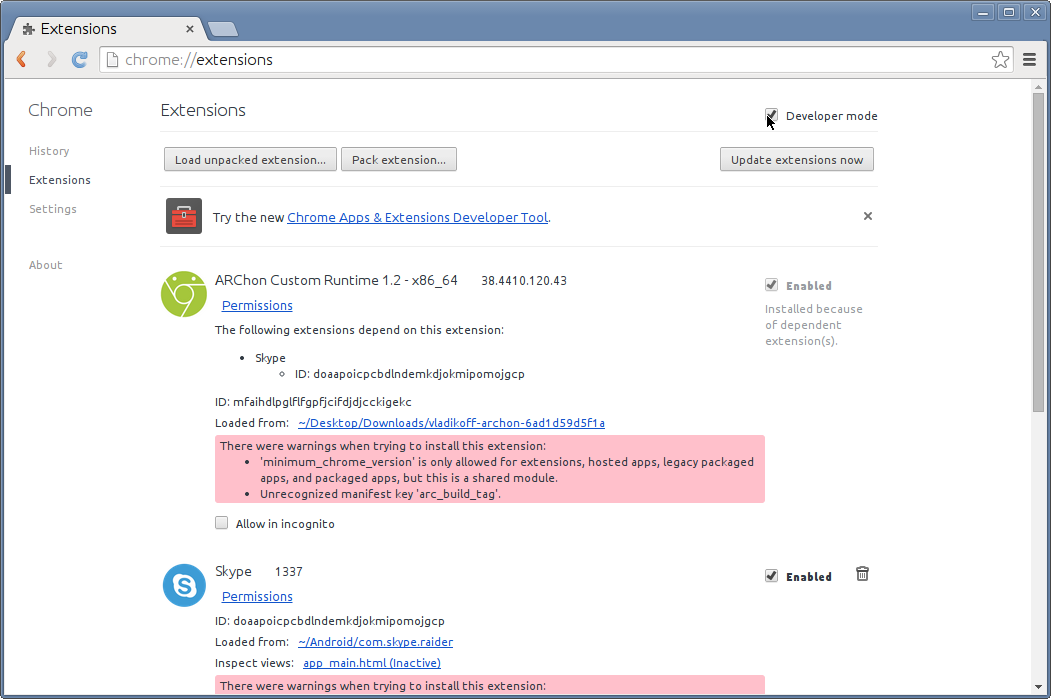Open the vladikoff-archon loaded from path link

(451, 423)
